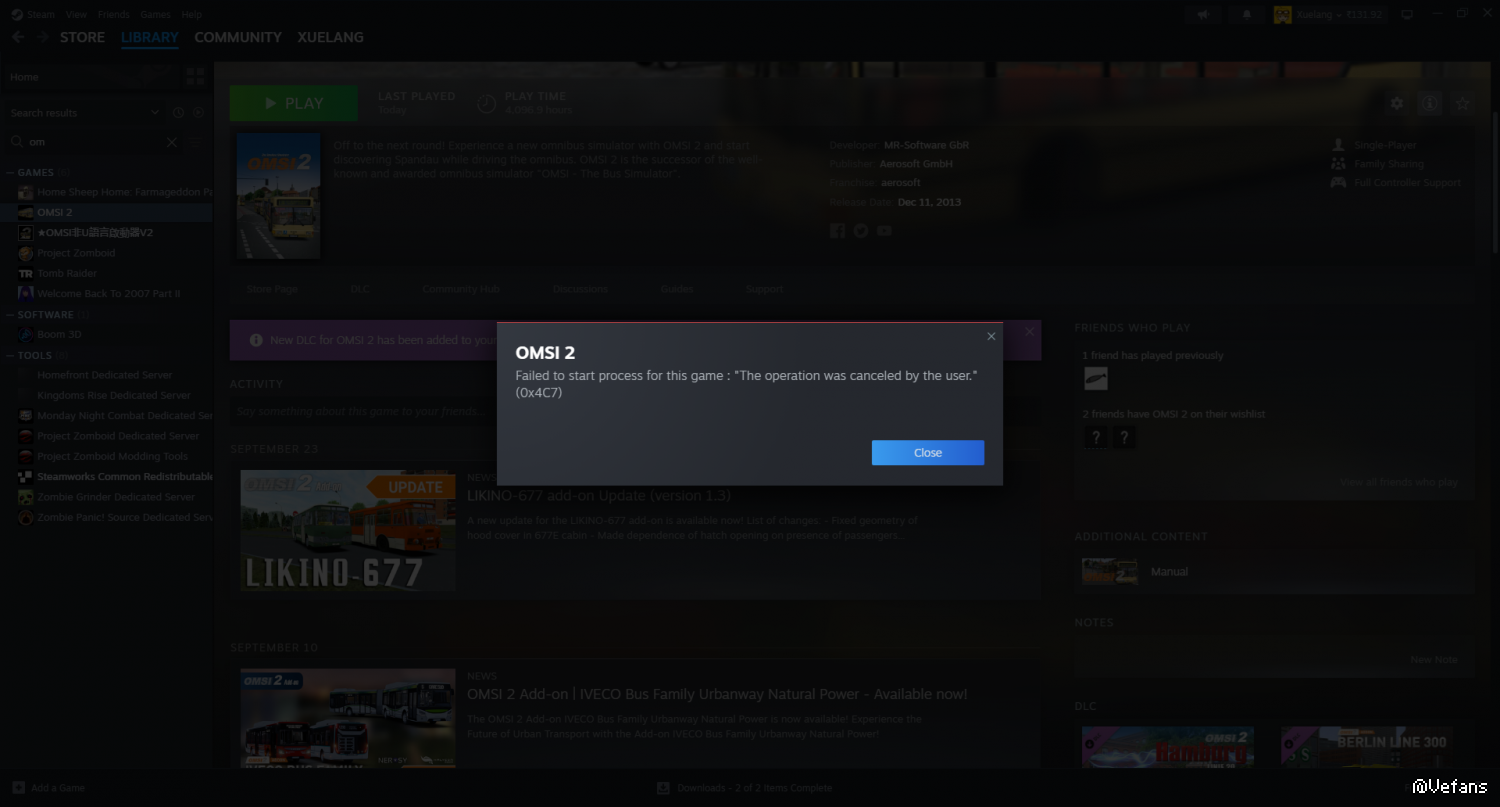Open the OMSI 2 Facebook page
Viewport: 1500px width, 807px height.
point(837,231)
